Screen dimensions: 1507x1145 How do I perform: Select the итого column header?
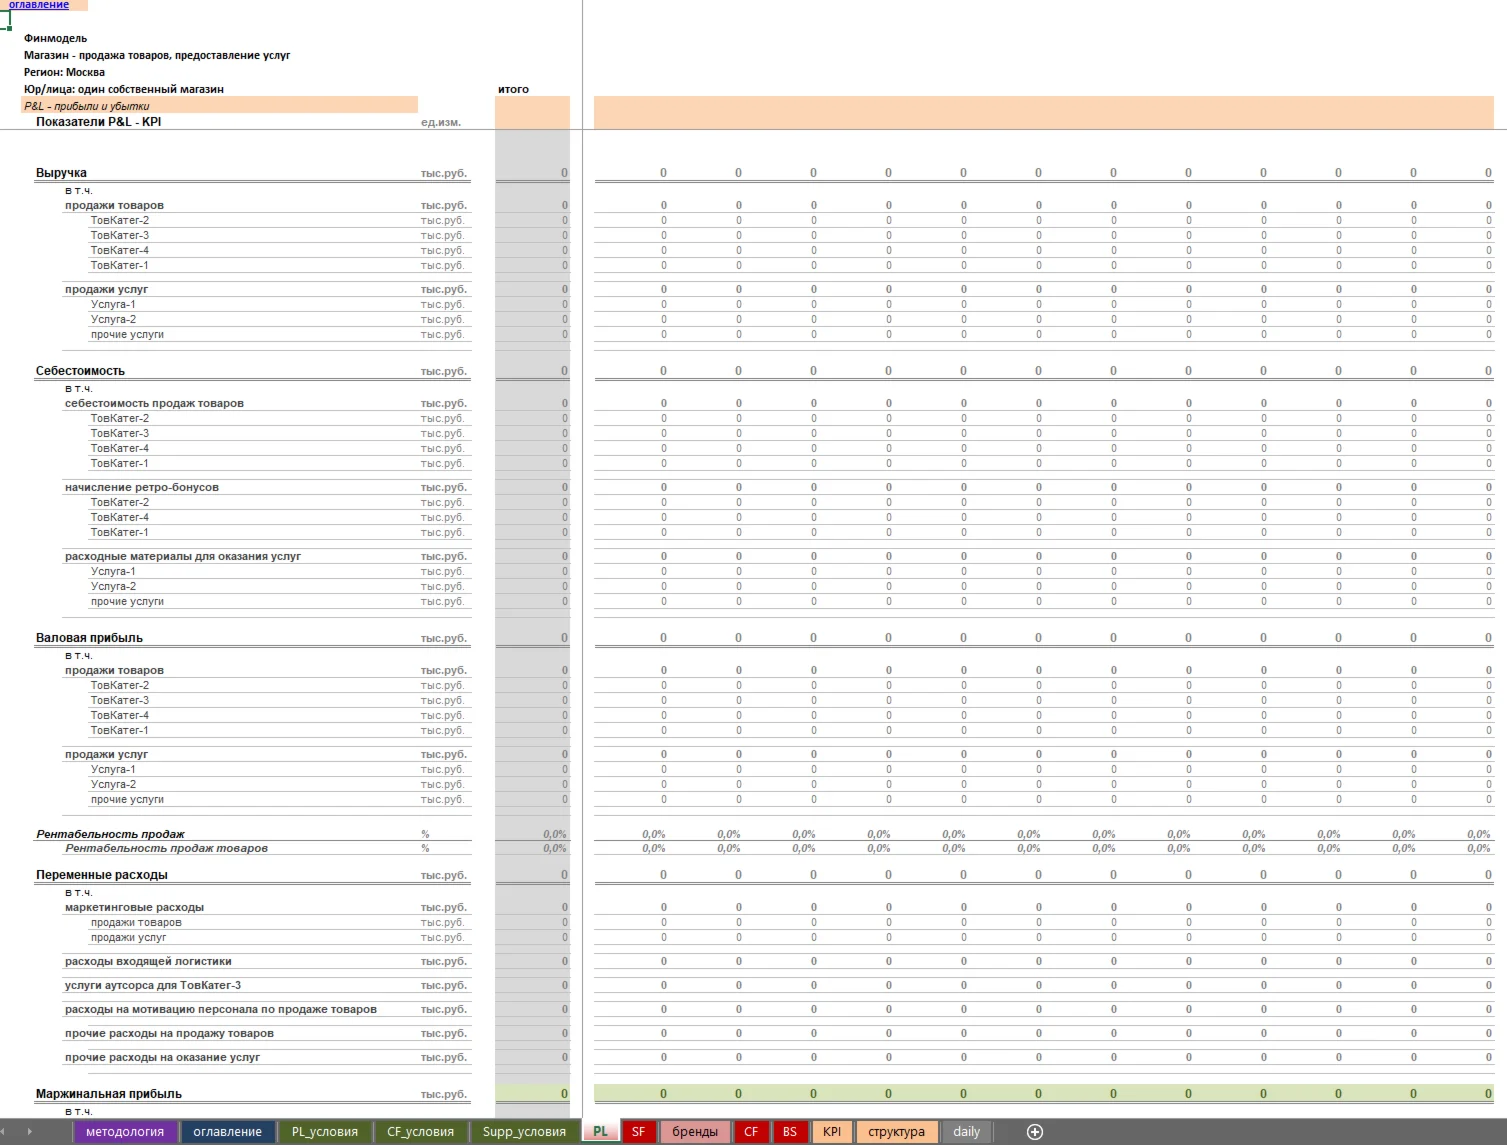(513, 89)
